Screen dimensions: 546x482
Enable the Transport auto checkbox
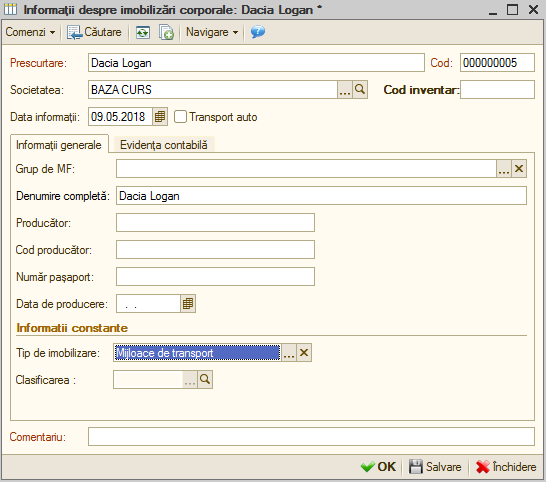pos(180,117)
